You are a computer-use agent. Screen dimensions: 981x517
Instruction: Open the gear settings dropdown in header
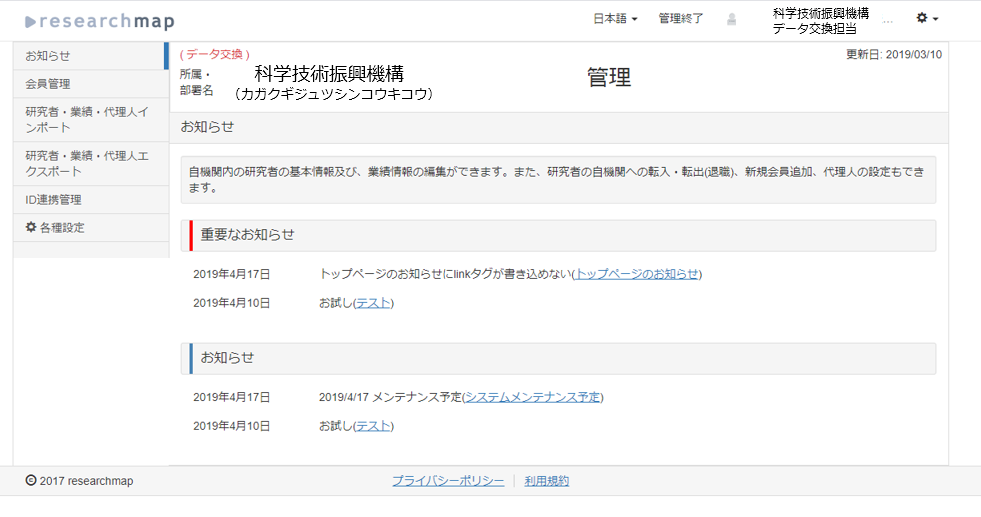pyautogui.click(x=927, y=18)
